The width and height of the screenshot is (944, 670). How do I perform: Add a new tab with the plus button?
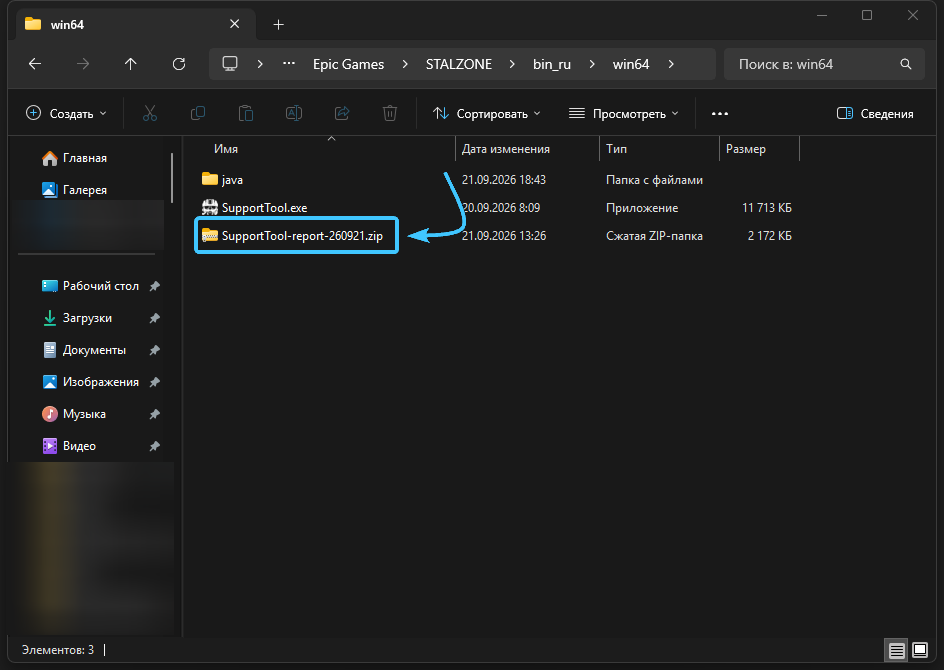tap(278, 25)
